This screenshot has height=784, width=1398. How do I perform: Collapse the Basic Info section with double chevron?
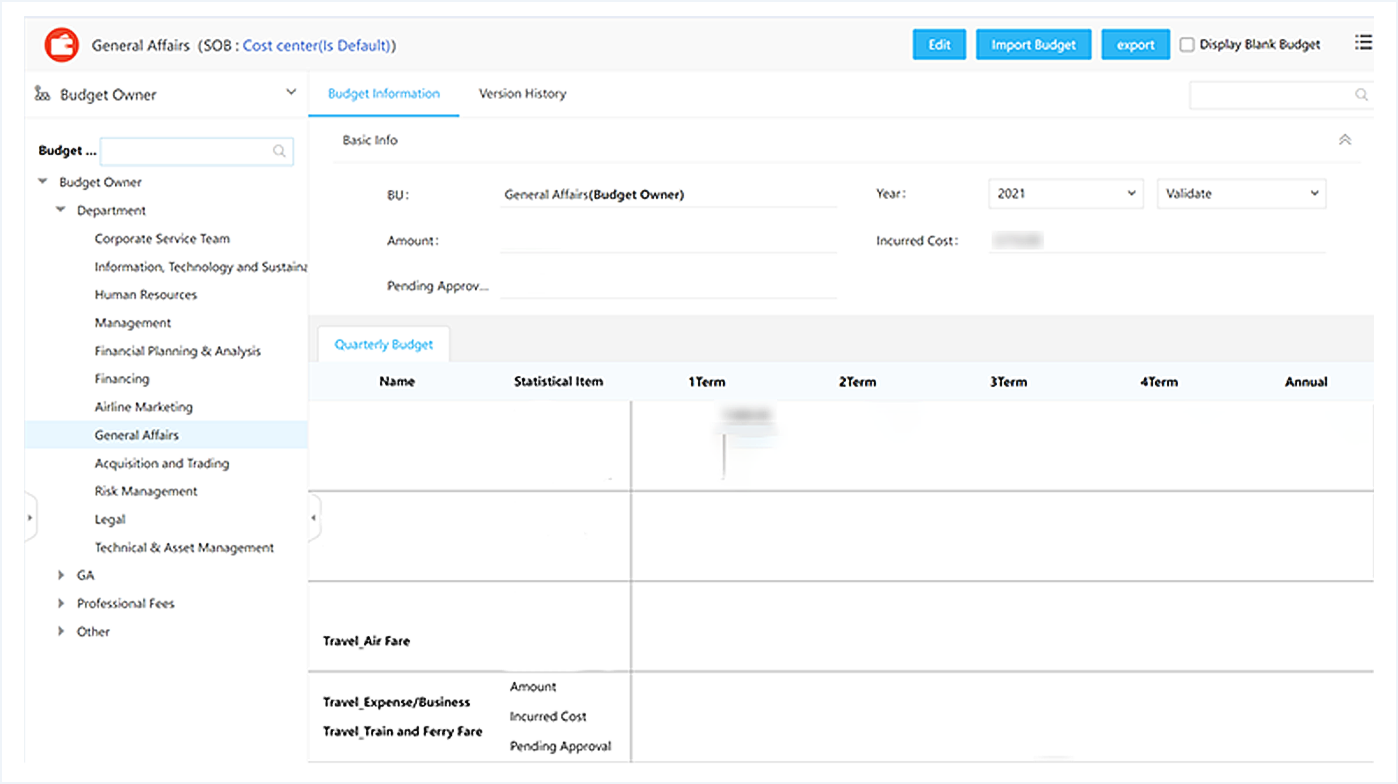[x=1345, y=140]
